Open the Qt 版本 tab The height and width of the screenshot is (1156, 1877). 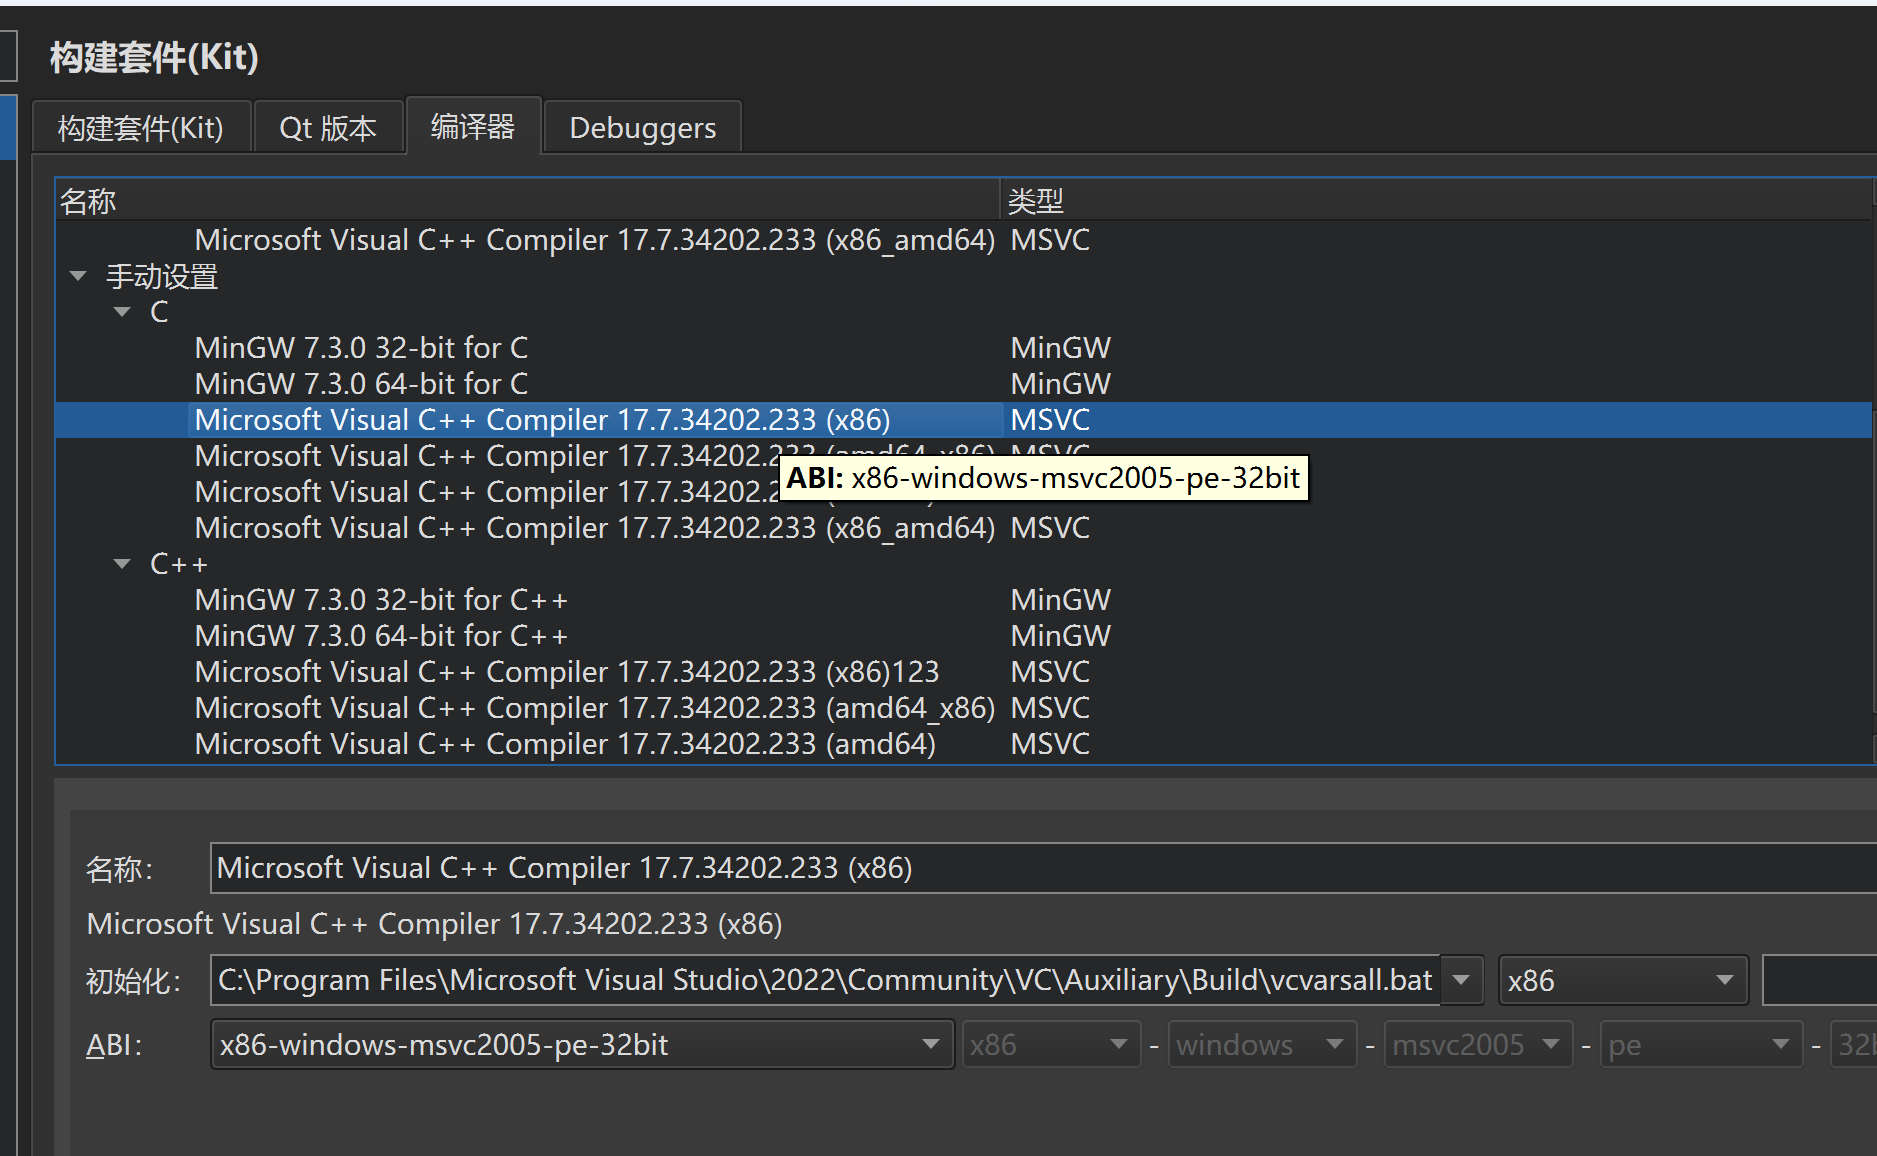328,128
